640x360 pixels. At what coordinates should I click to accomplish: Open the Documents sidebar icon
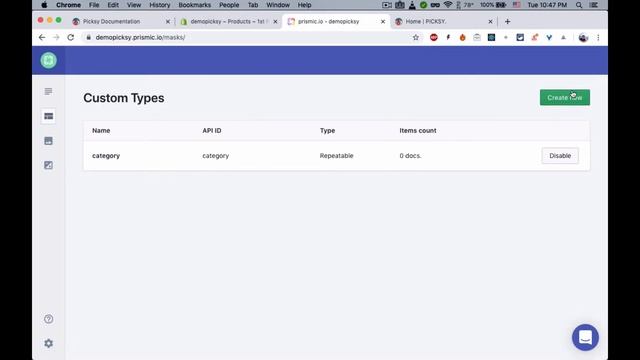click(49, 91)
